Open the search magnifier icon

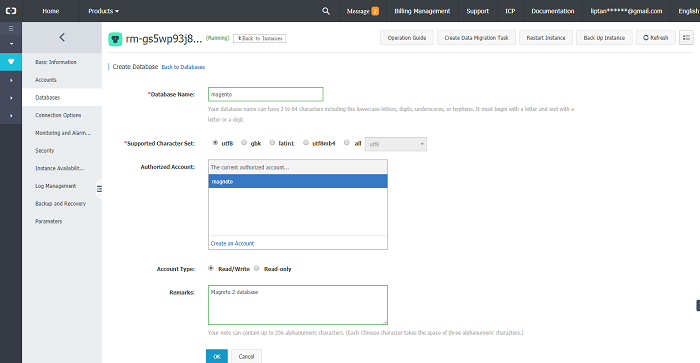pyautogui.click(x=326, y=11)
